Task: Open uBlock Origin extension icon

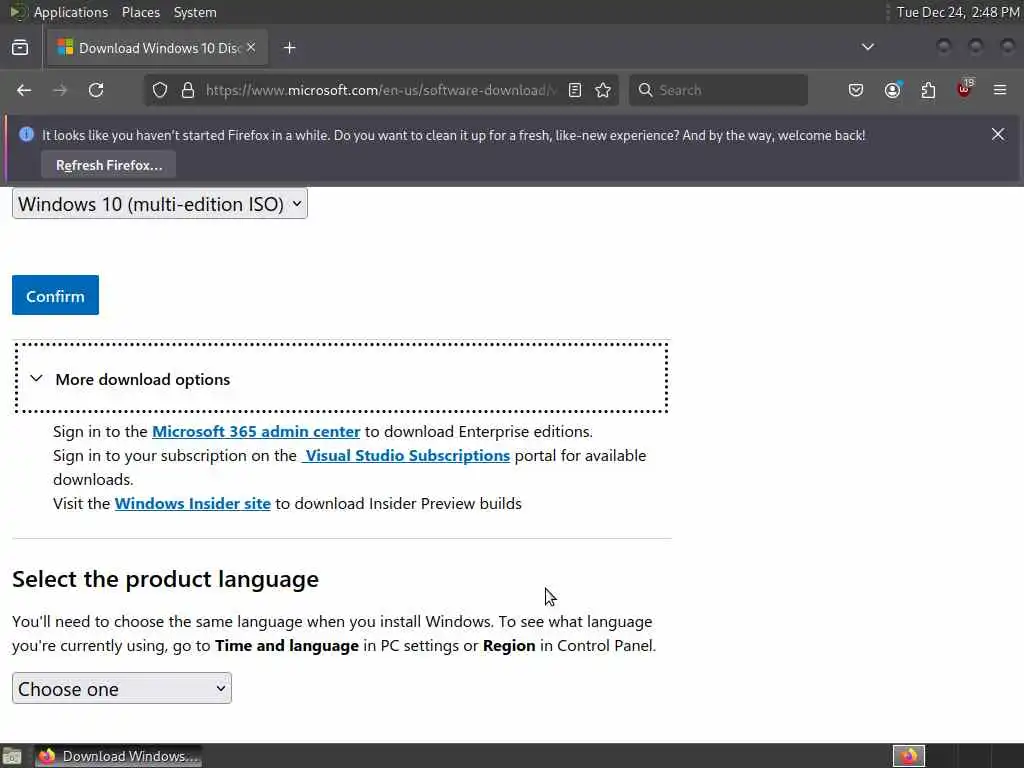Action: coord(964,89)
